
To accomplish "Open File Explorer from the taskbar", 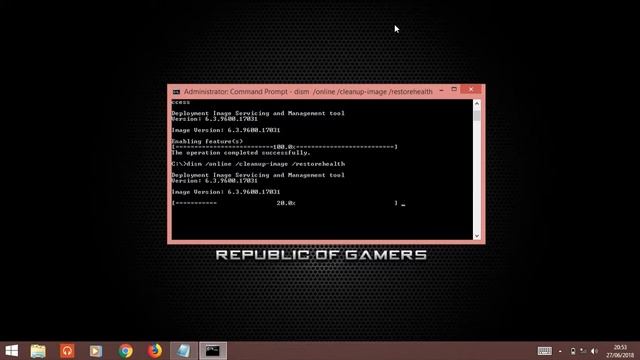I will click(x=38, y=351).
